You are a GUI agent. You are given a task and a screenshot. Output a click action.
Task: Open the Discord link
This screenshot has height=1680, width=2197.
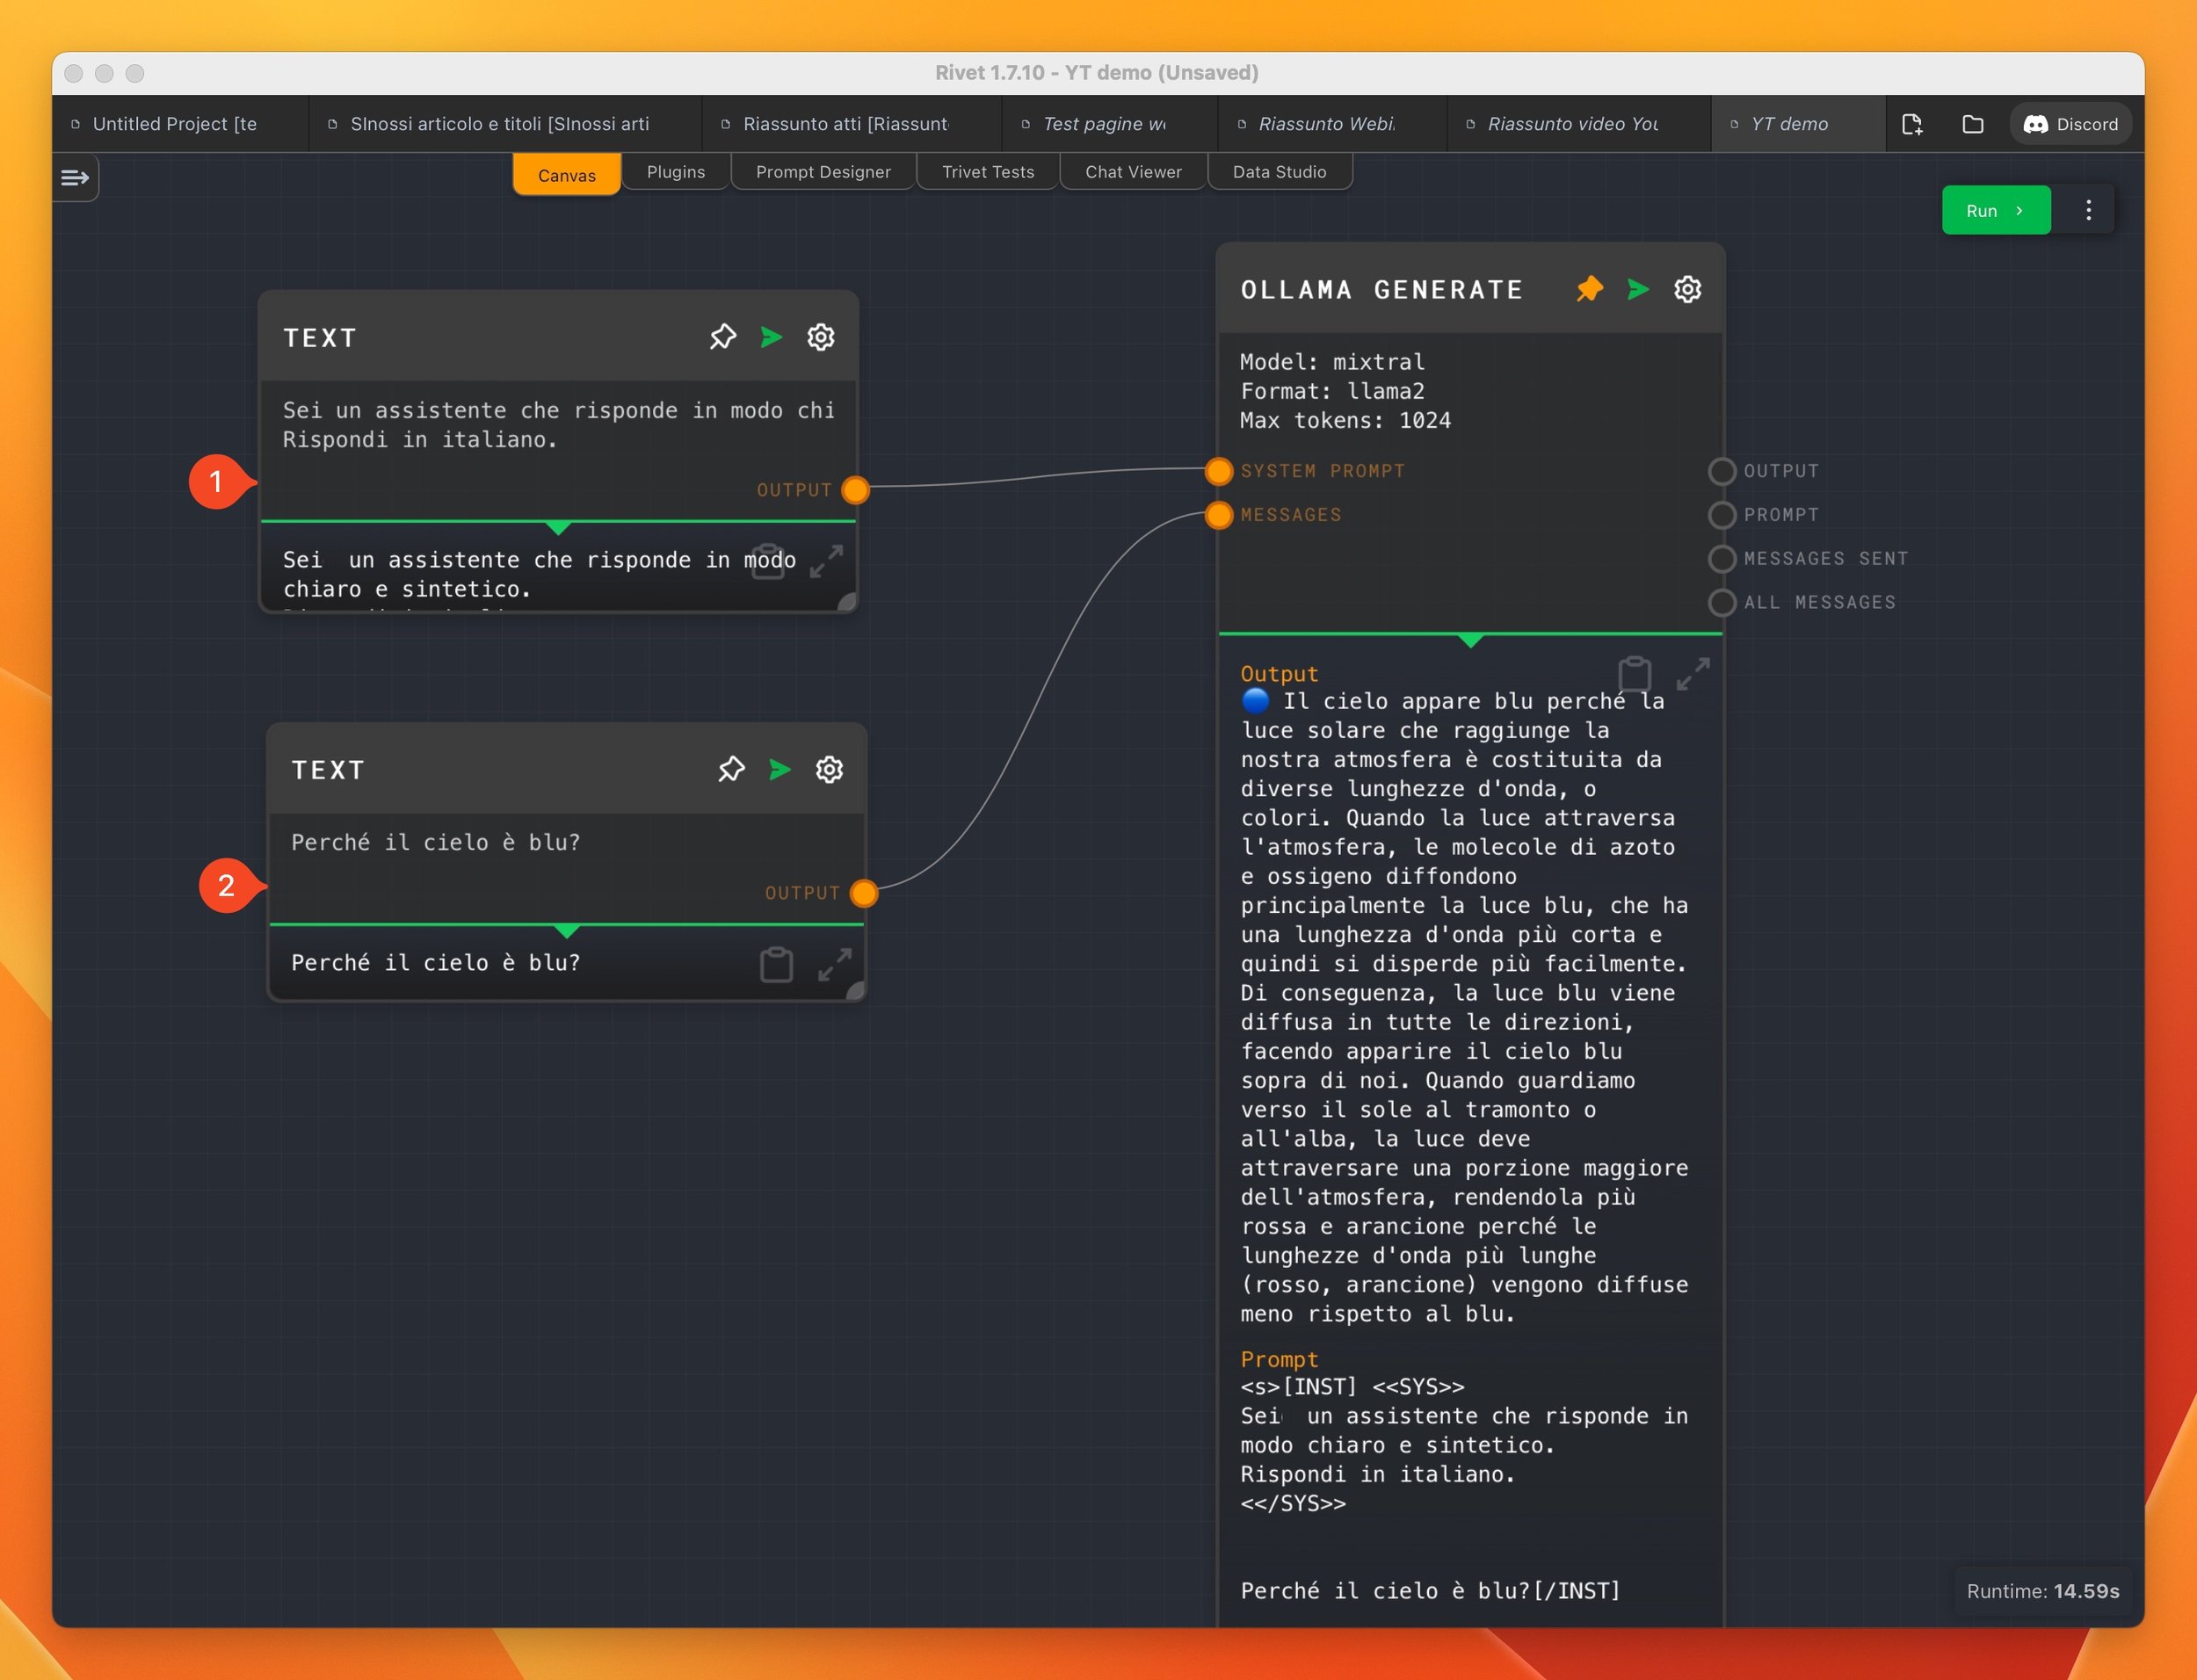coord(2071,124)
